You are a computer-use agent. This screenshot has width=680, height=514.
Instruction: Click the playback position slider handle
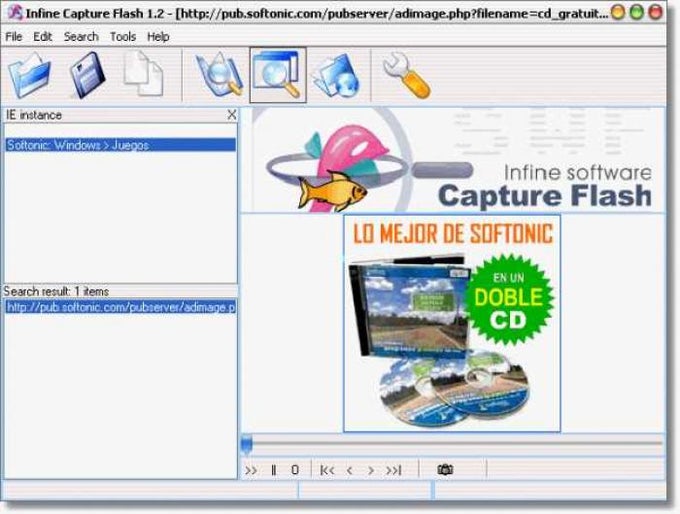pos(247,445)
